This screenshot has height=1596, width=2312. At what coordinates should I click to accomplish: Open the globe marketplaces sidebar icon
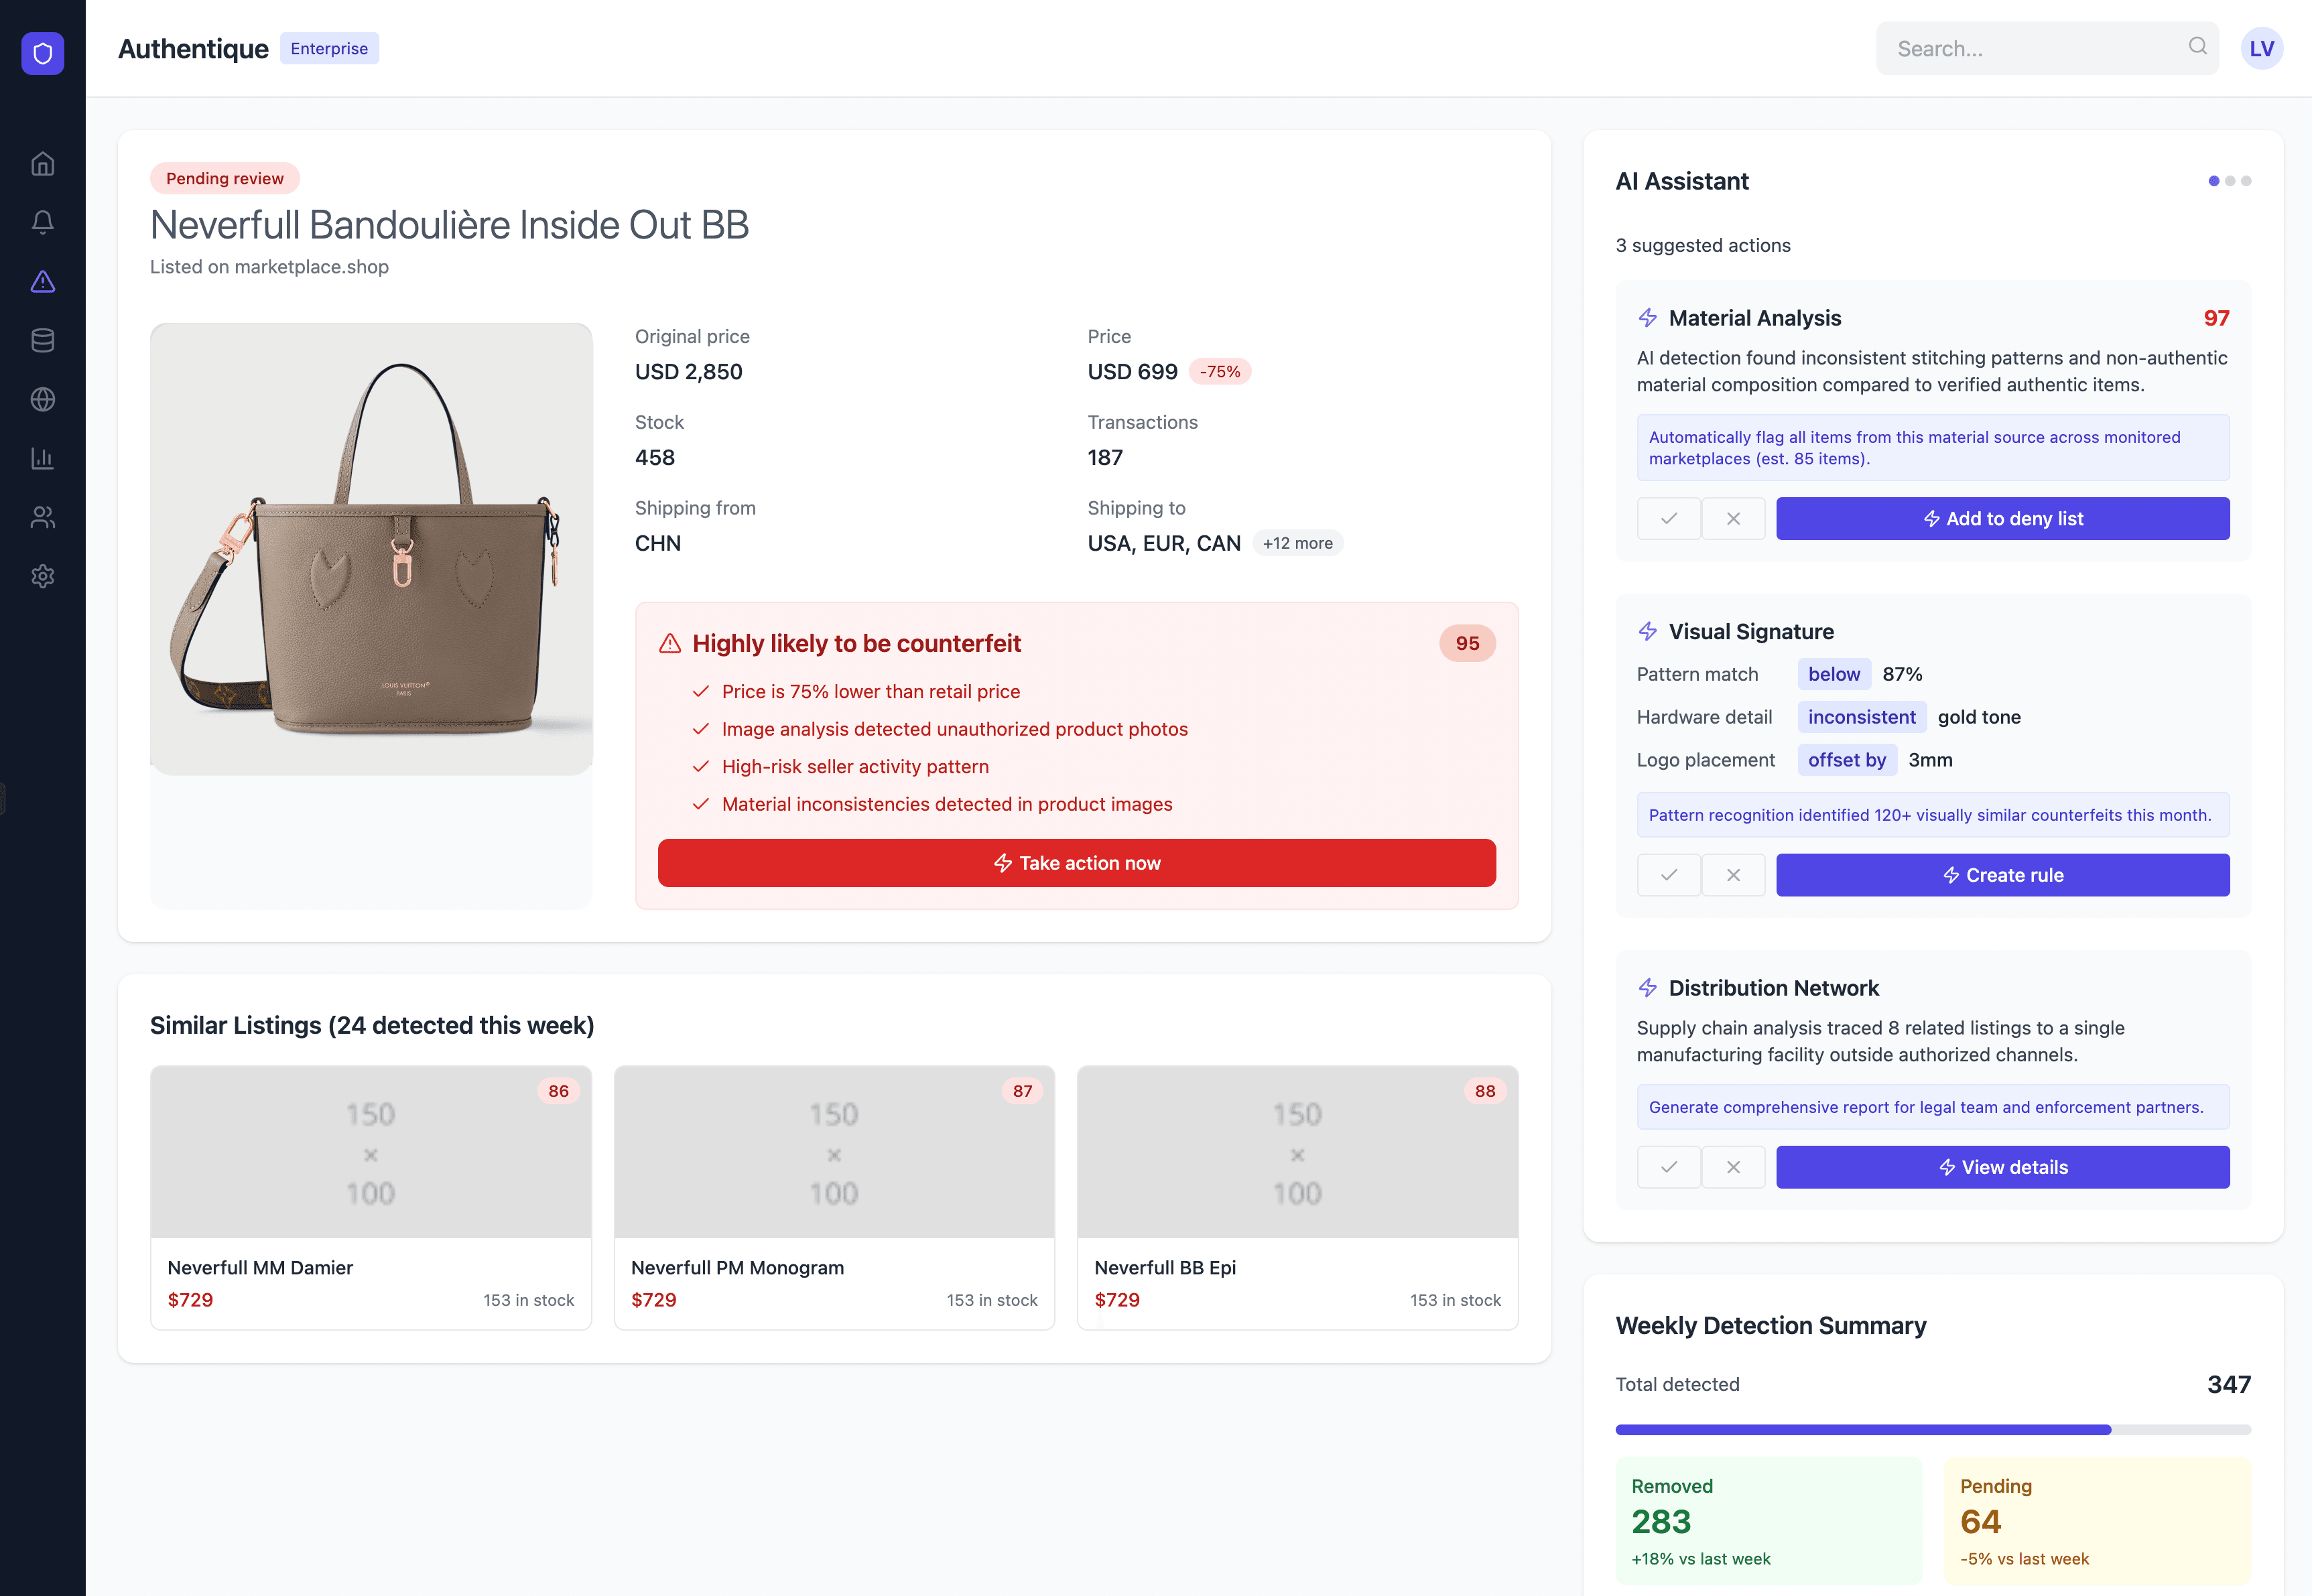tap(43, 399)
